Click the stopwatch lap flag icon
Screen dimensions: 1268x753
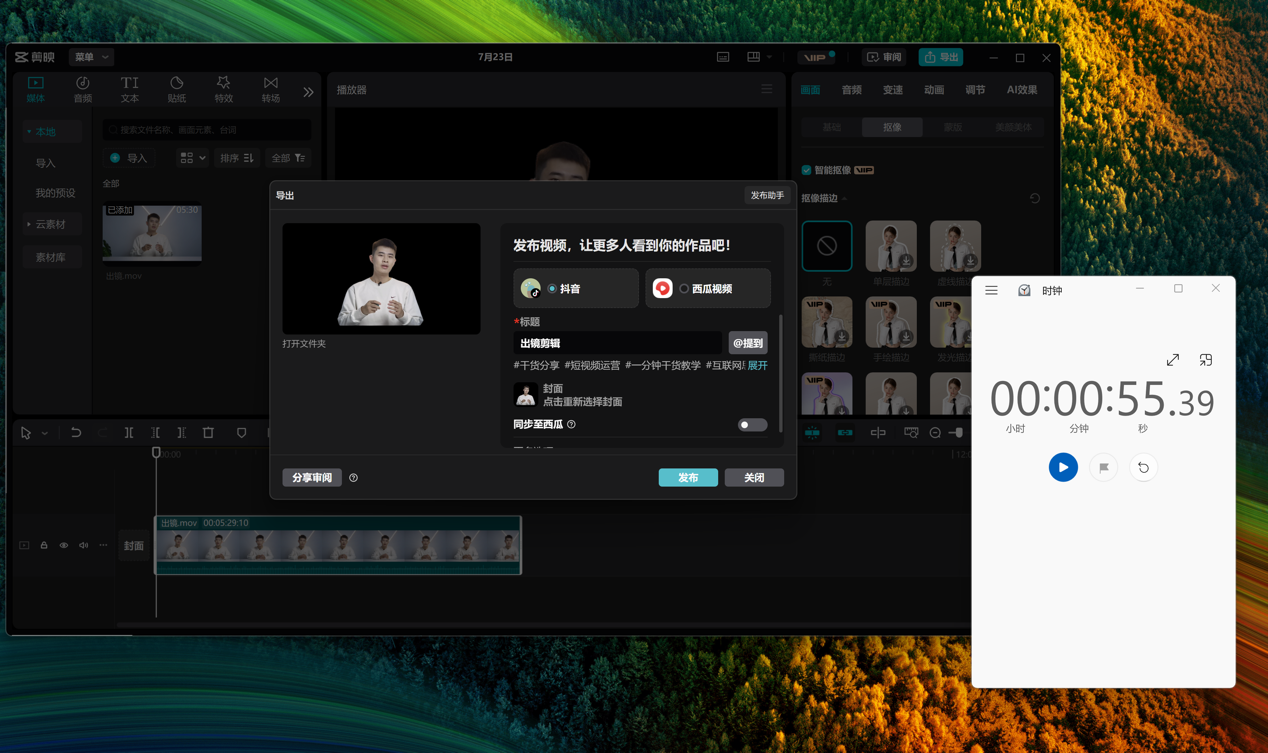coord(1103,467)
